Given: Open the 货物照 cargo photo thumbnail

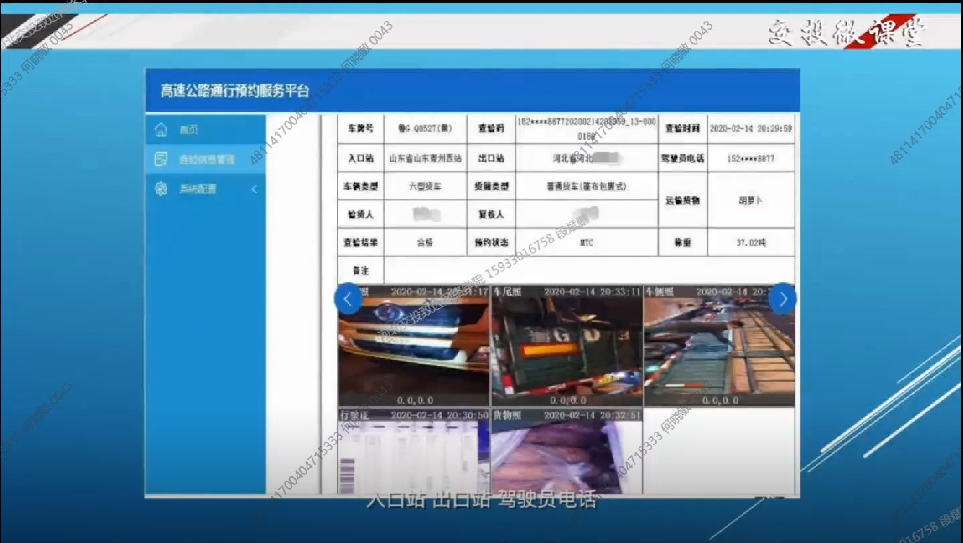Looking at the screenshot, I should tap(566, 451).
